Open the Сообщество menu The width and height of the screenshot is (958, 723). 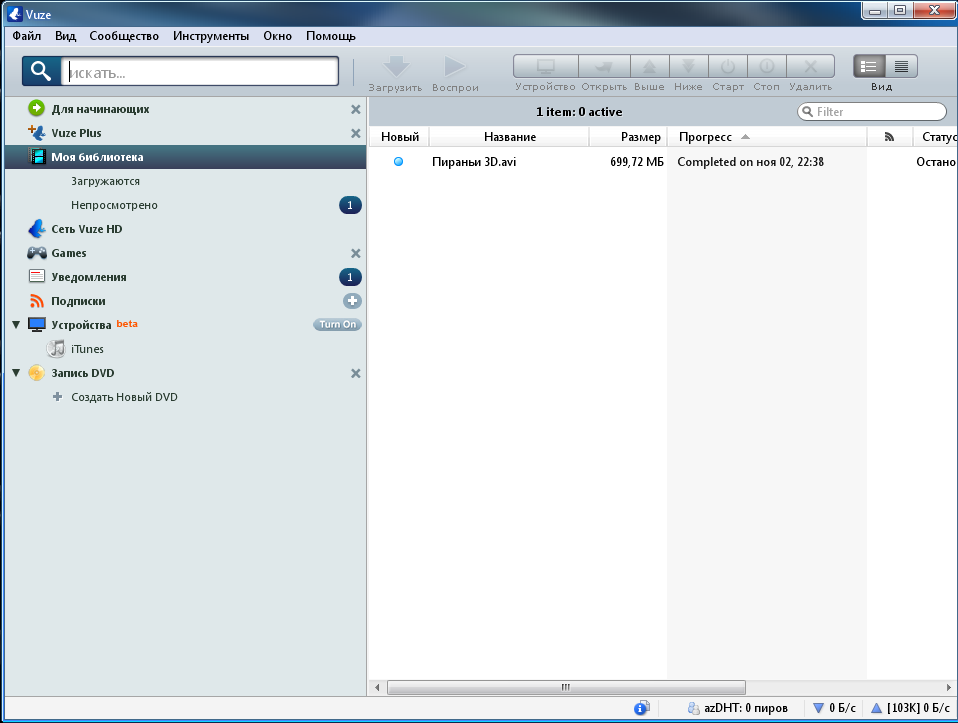124,36
